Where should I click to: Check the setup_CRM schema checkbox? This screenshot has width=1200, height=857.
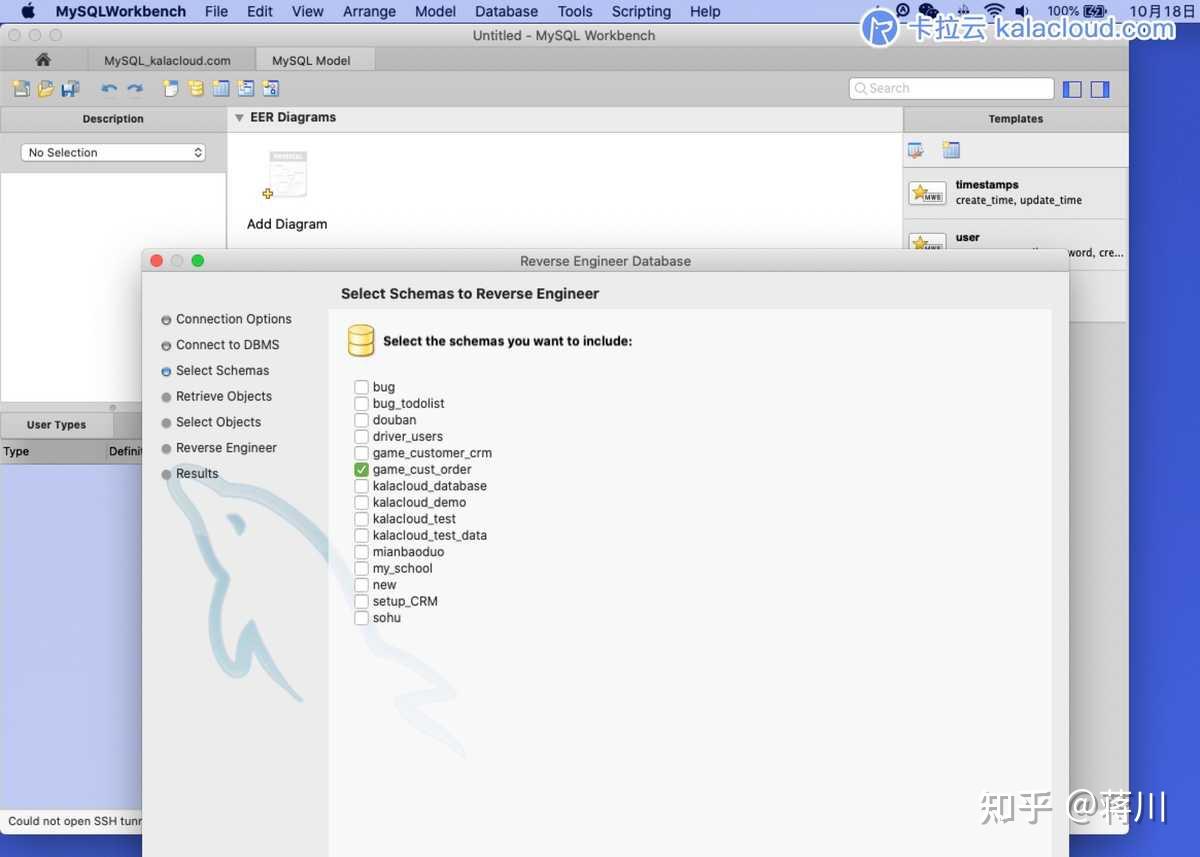361,601
